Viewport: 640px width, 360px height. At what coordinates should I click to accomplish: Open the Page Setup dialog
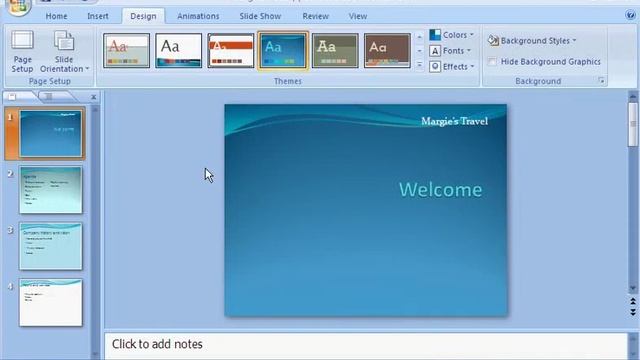point(22,52)
